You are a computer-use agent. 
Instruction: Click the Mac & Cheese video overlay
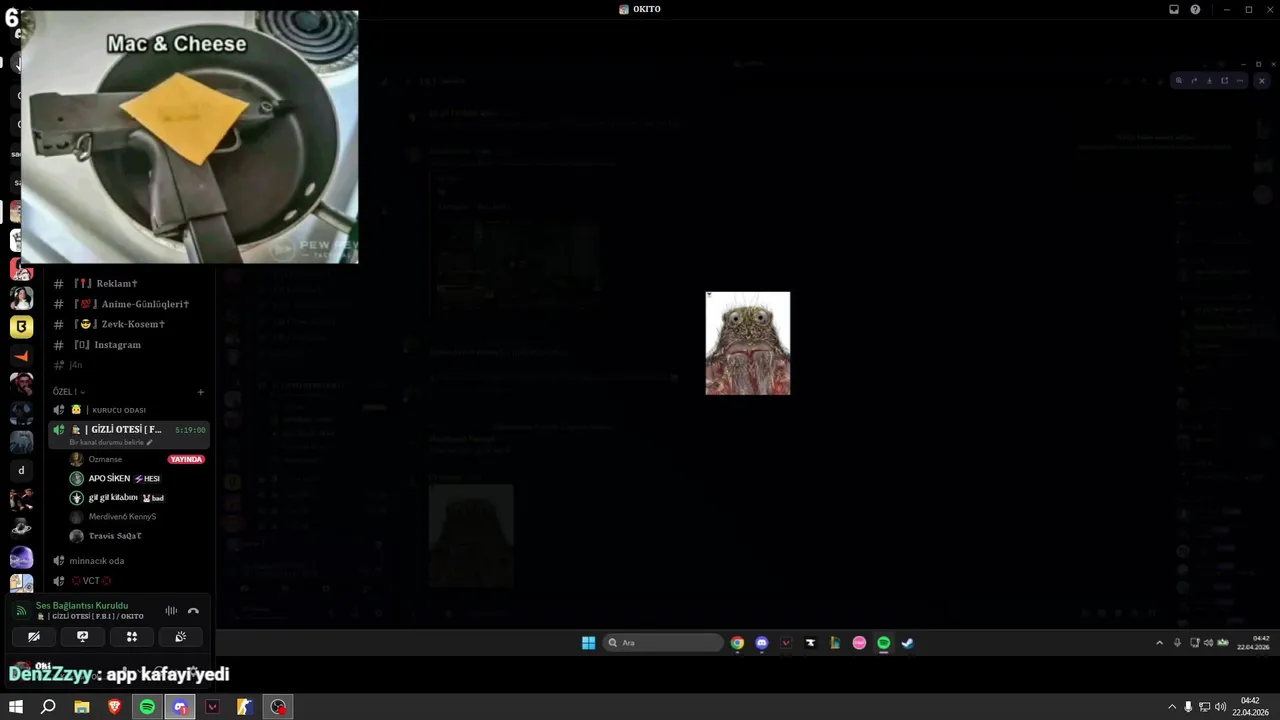click(189, 137)
